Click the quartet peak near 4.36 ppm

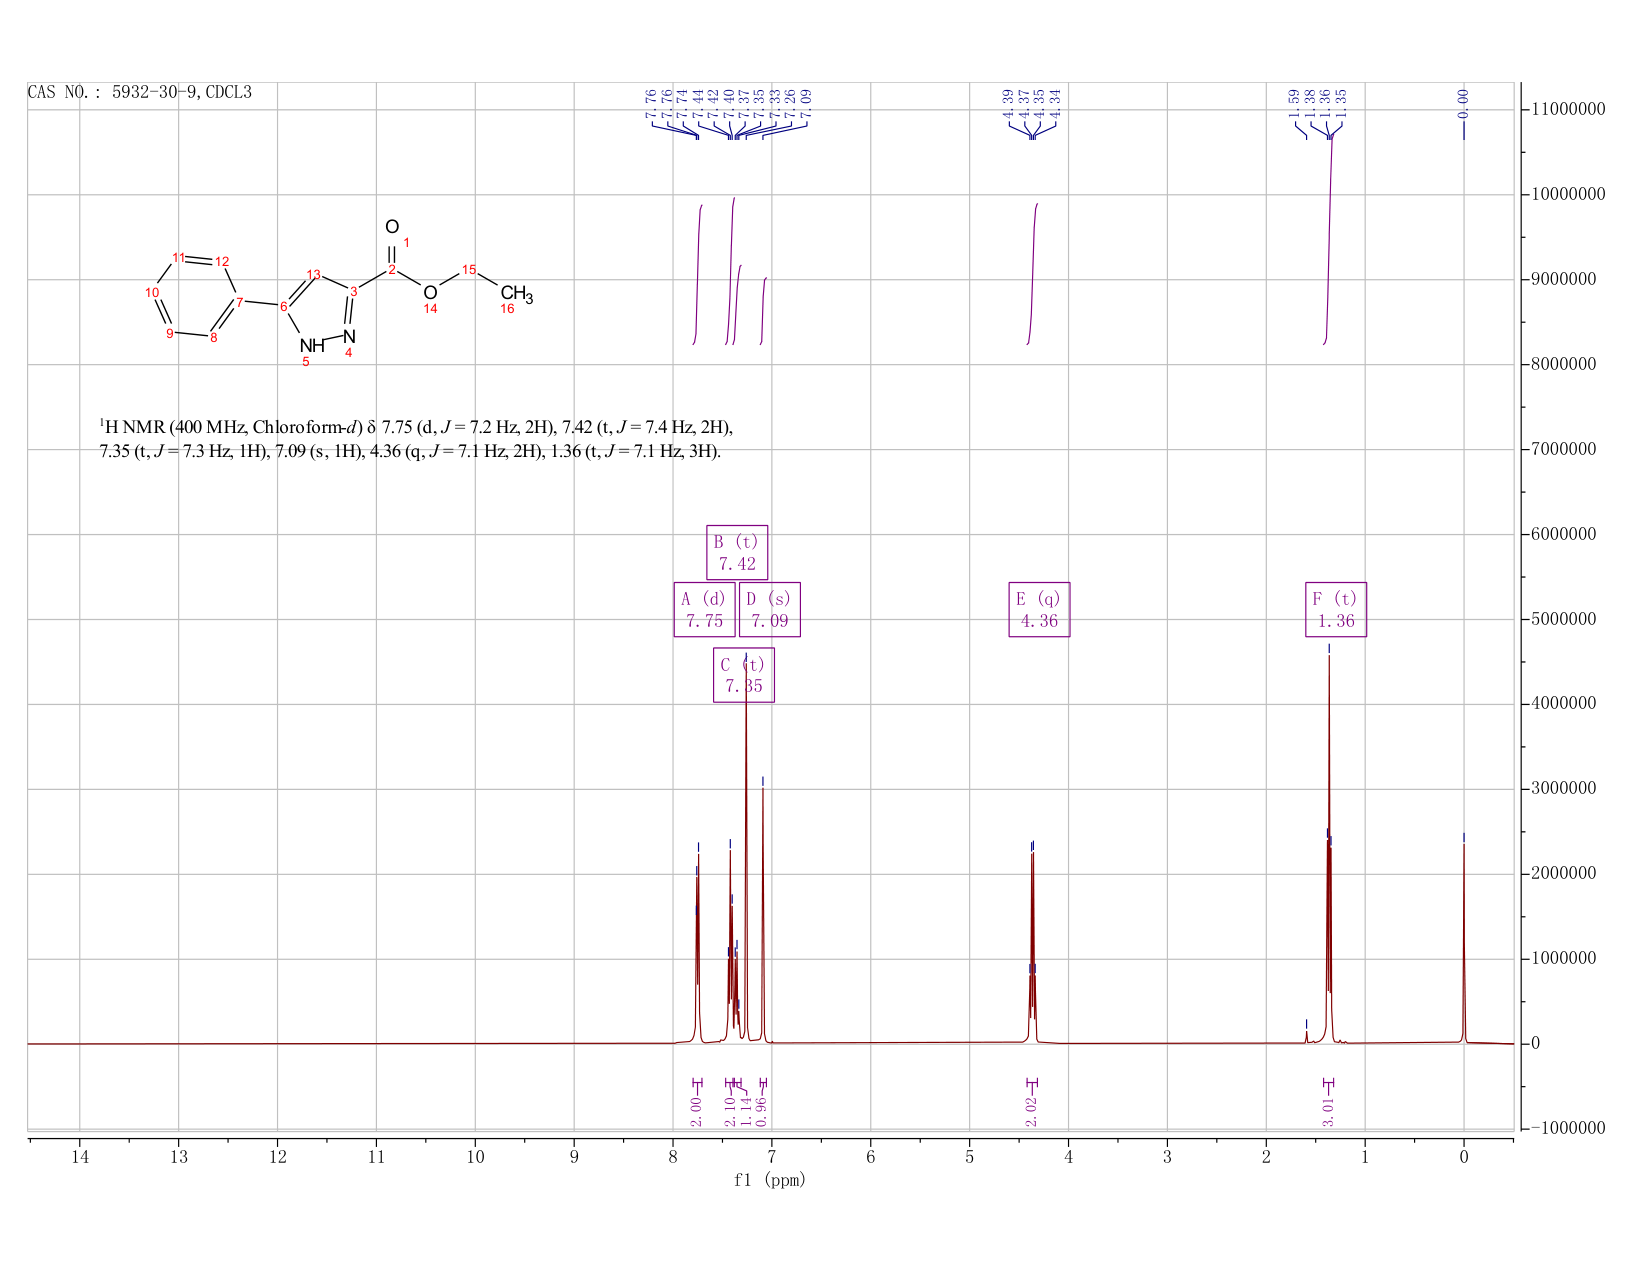1032,945
